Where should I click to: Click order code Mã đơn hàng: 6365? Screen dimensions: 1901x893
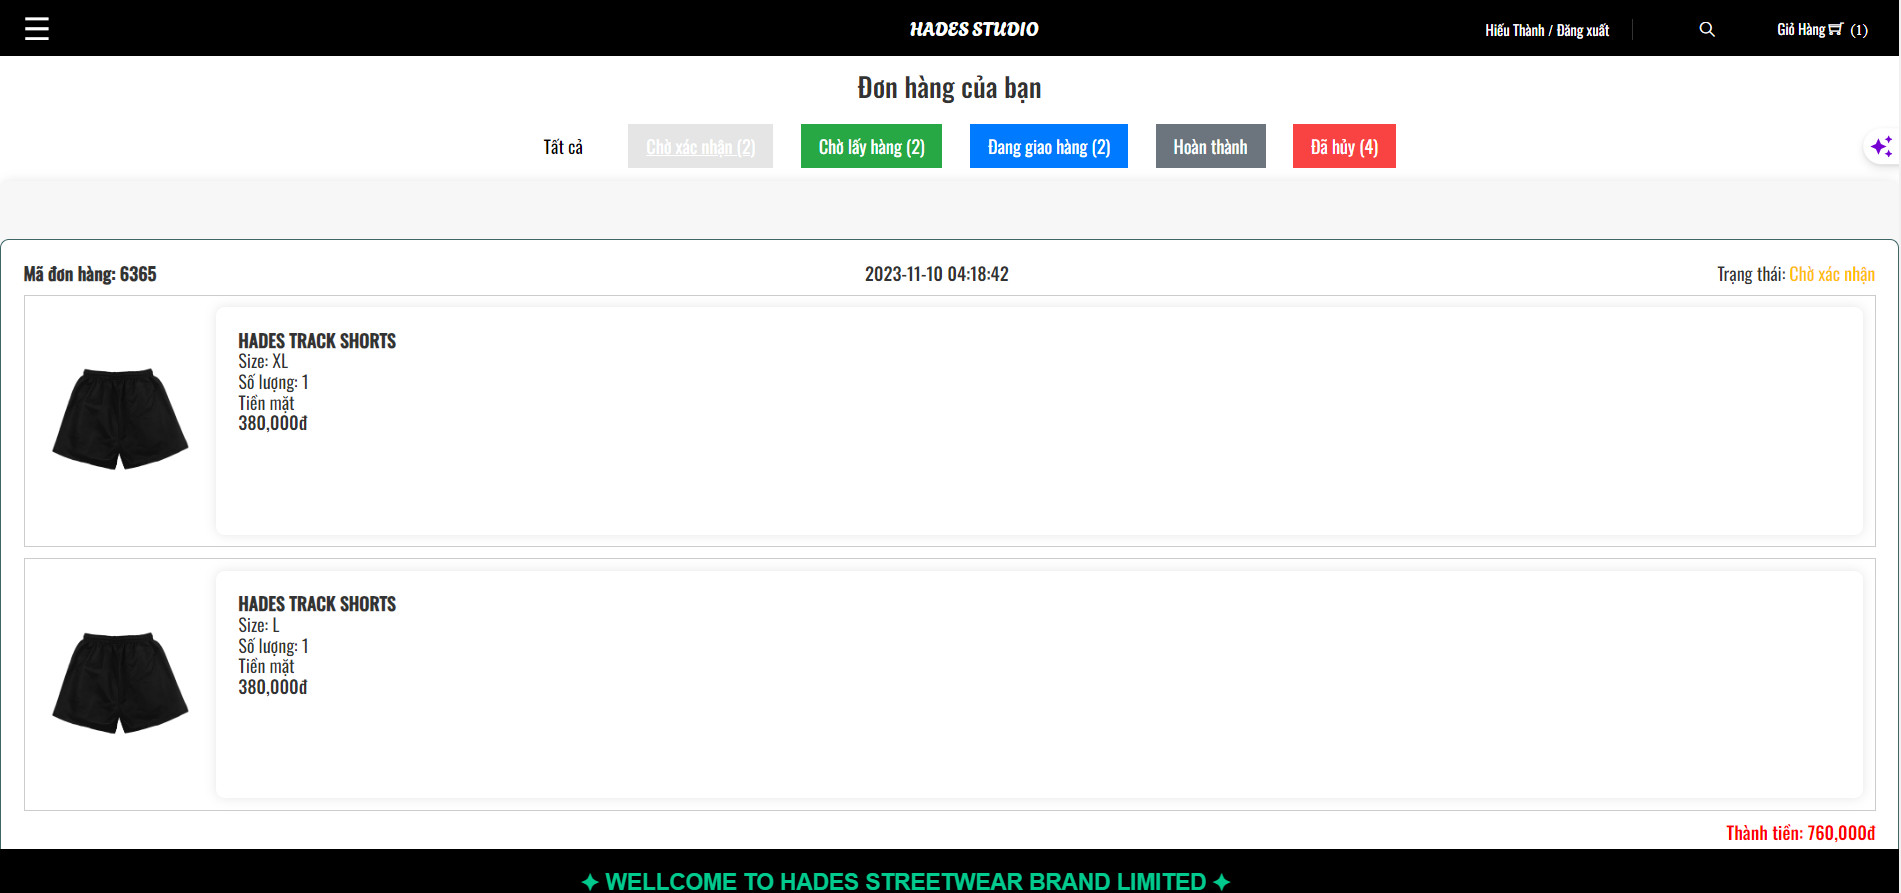click(x=90, y=274)
